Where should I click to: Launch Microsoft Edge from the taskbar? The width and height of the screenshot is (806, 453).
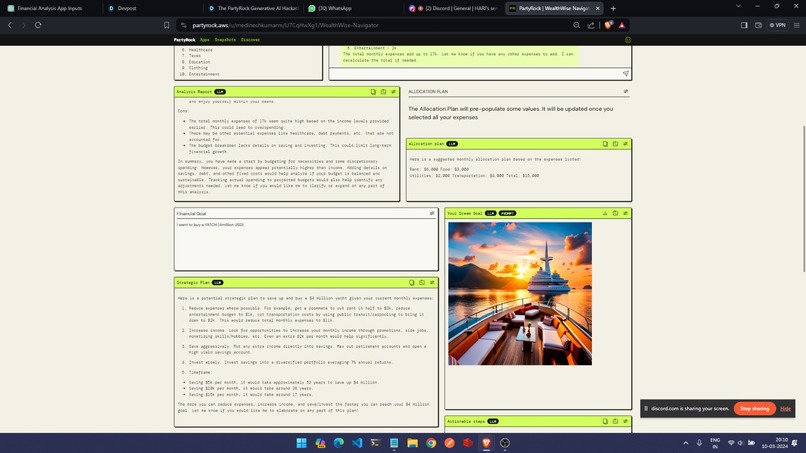(x=339, y=443)
